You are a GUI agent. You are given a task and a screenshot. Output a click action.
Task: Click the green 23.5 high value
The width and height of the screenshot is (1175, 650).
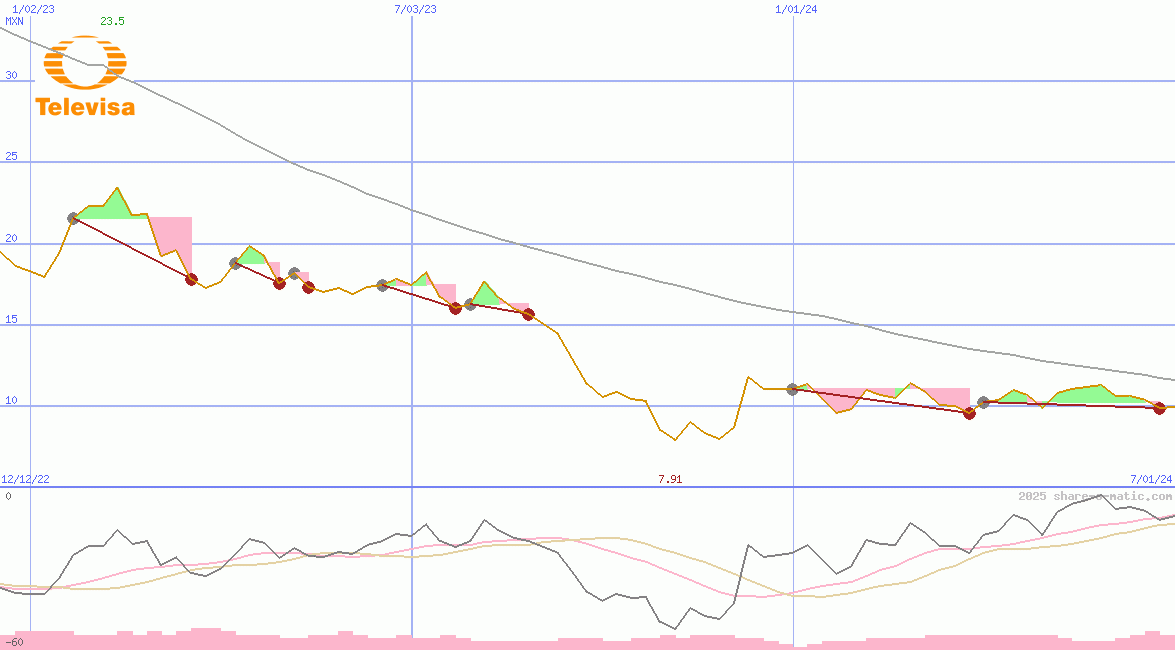112,21
